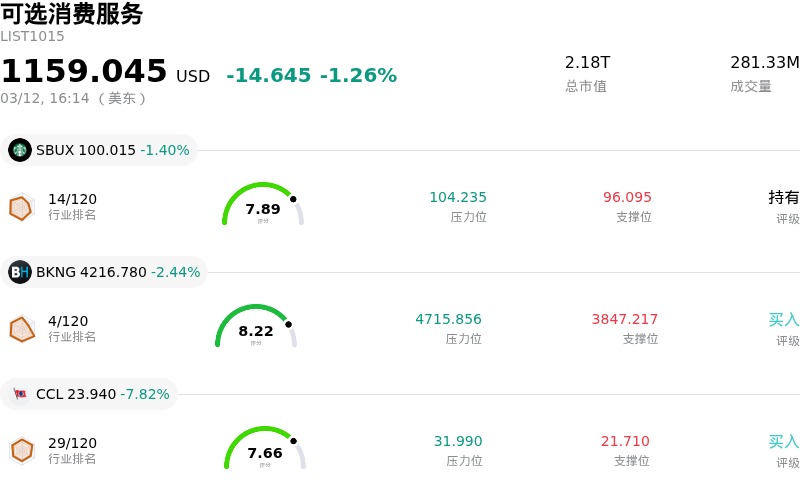This screenshot has height=488, width=800.
Task: Click CCL support level 21.710
Action: [x=625, y=441]
